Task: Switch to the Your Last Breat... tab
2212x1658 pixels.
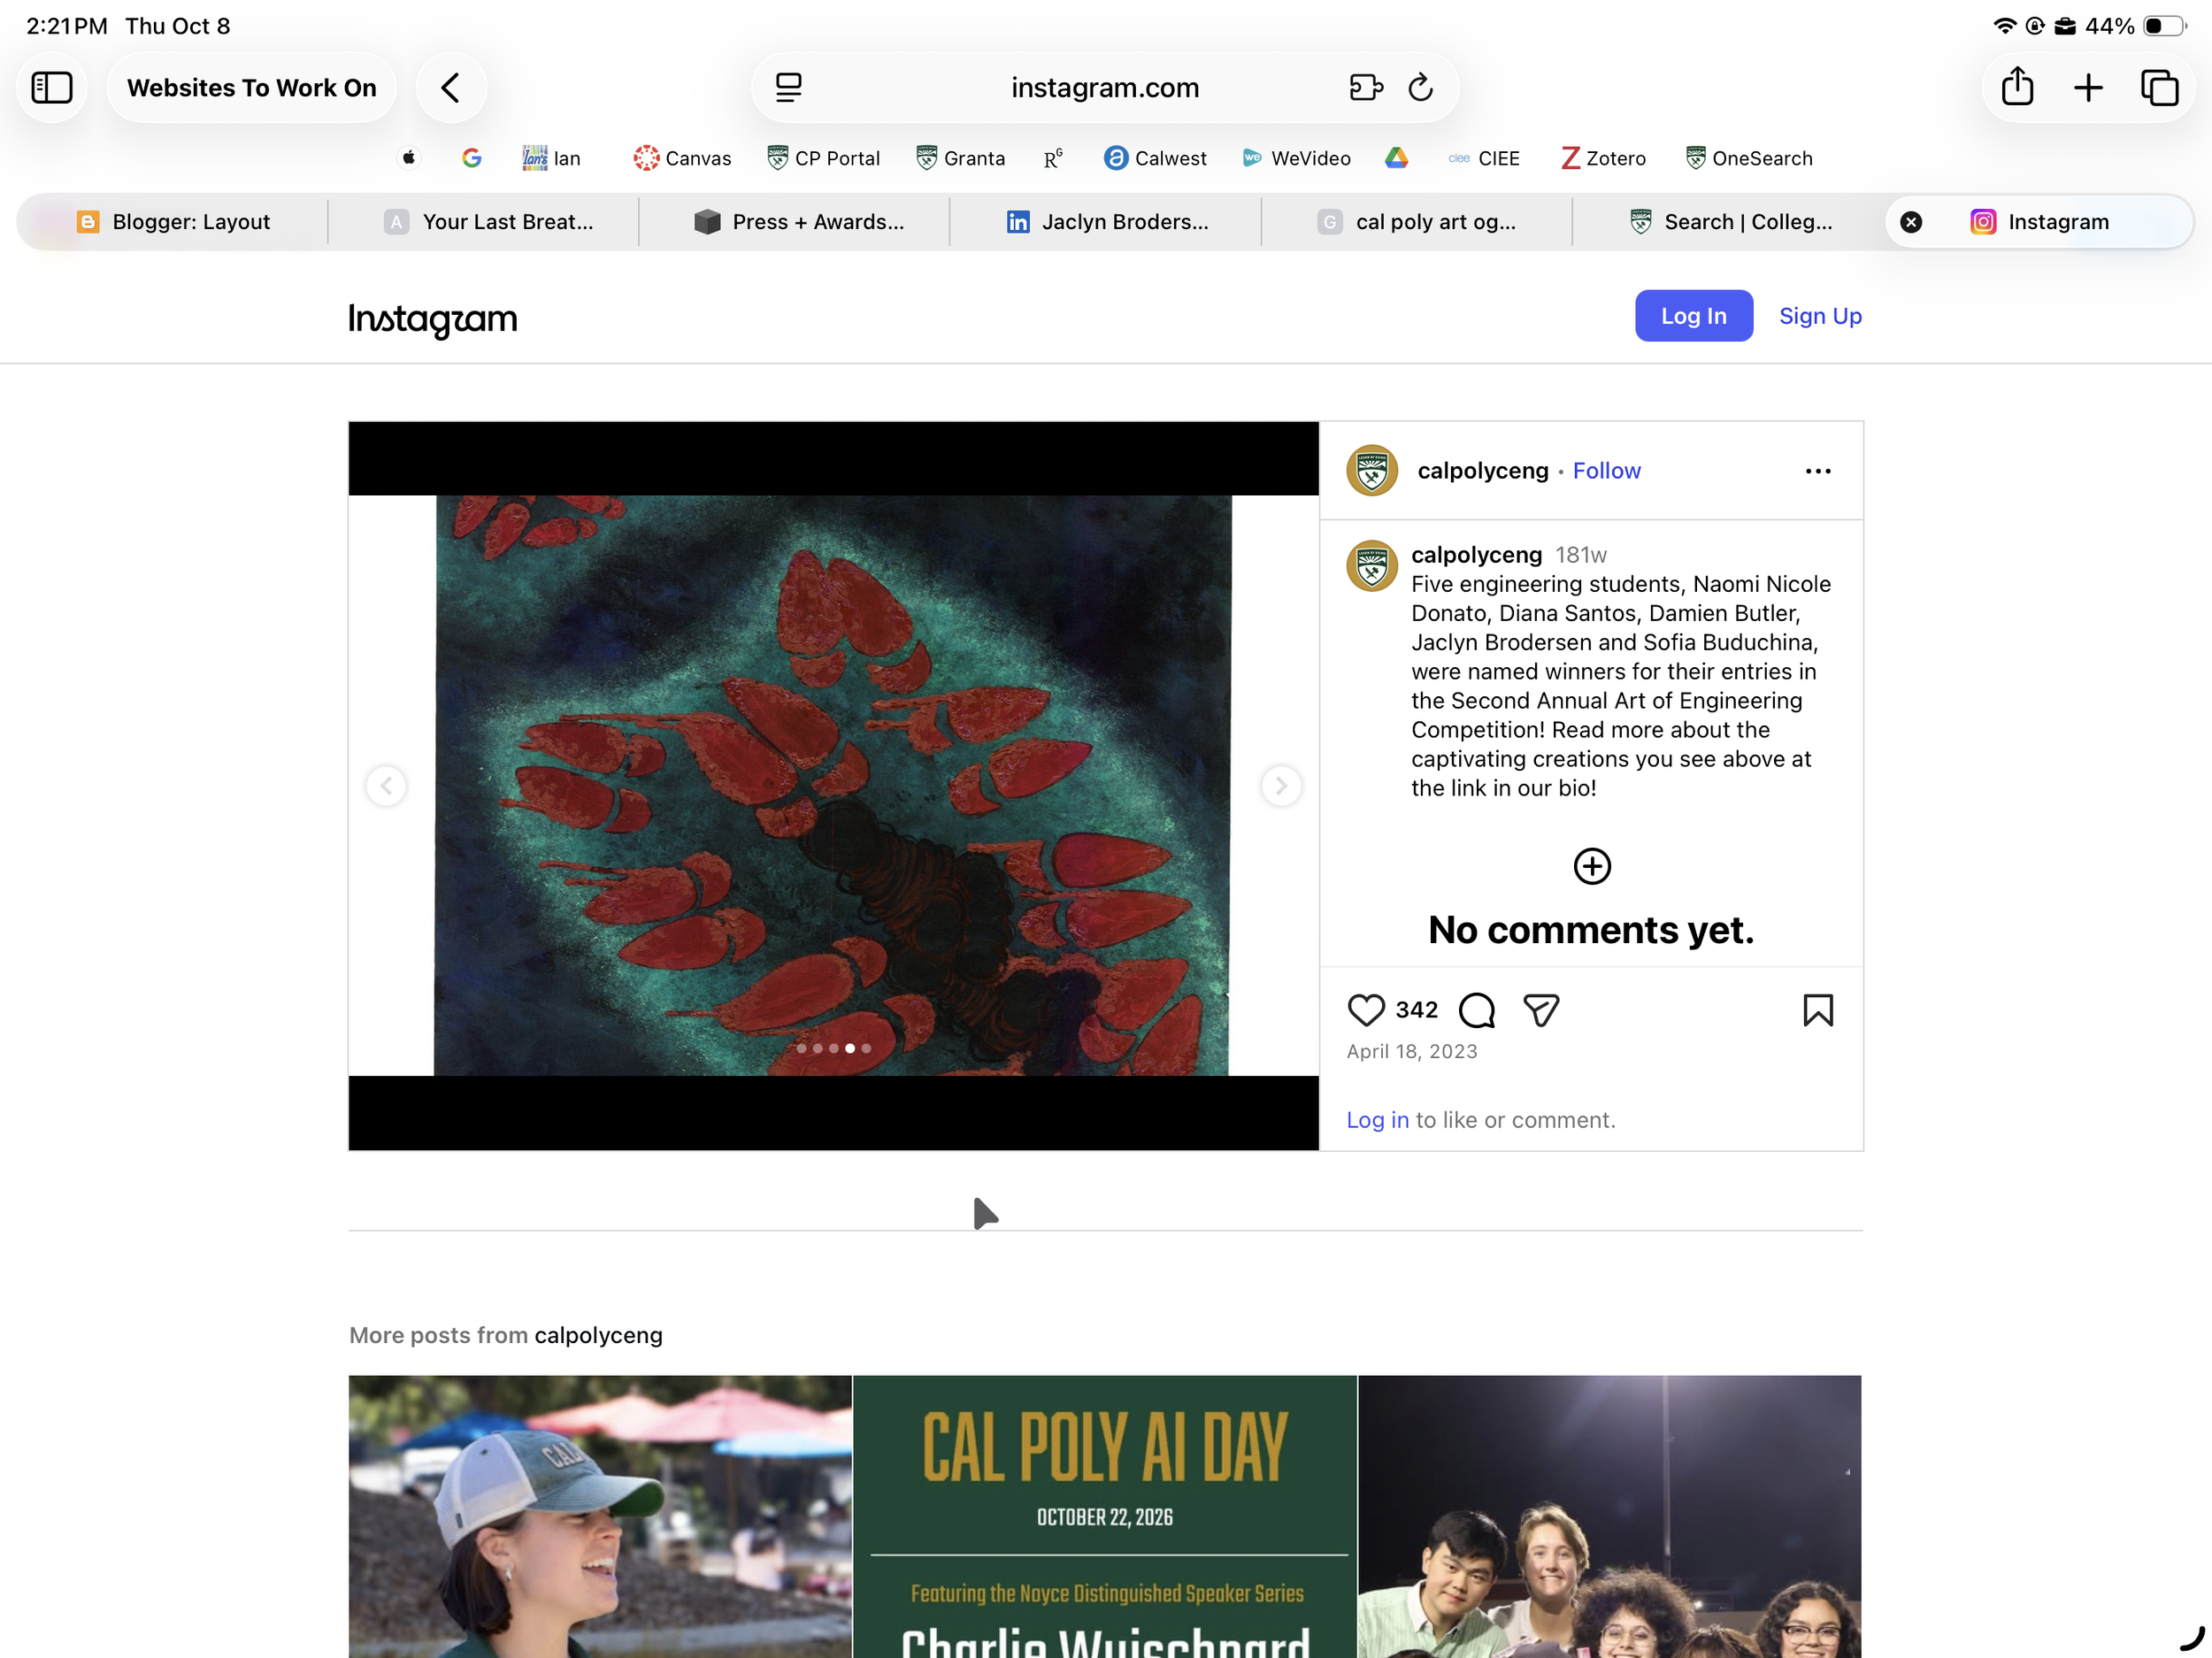Action: click(489, 222)
